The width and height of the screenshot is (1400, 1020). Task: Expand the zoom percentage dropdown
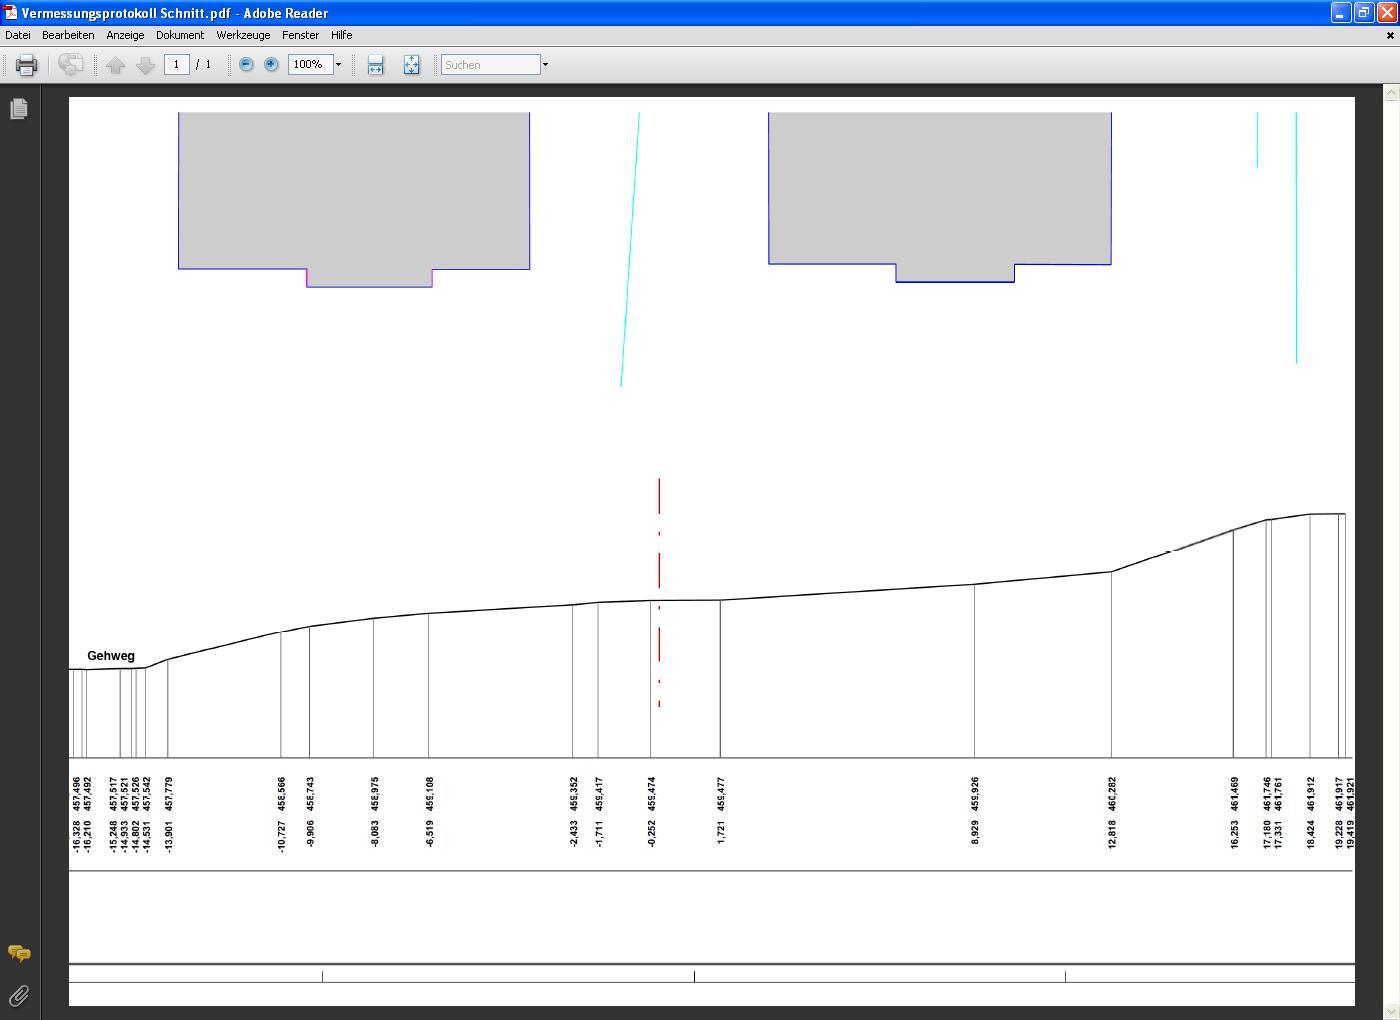[x=338, y=65]
